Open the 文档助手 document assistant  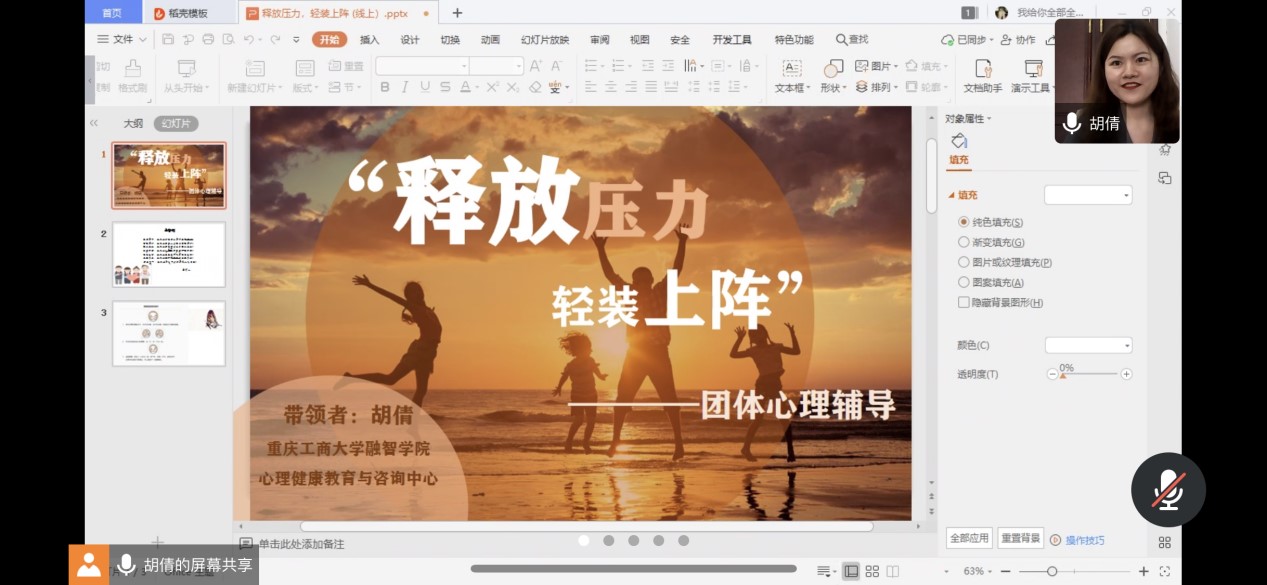(x=982, y=76)
